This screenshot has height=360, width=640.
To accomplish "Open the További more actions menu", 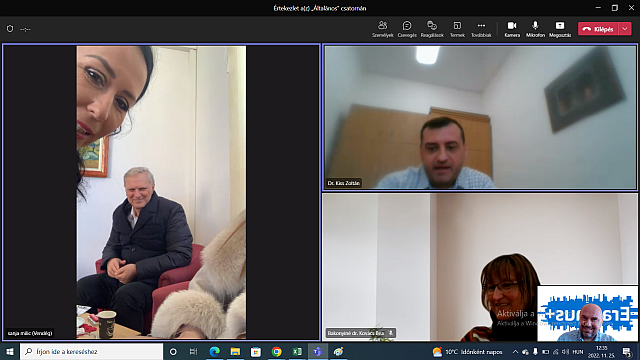I will pyautogui.click(x=481, y=29).
